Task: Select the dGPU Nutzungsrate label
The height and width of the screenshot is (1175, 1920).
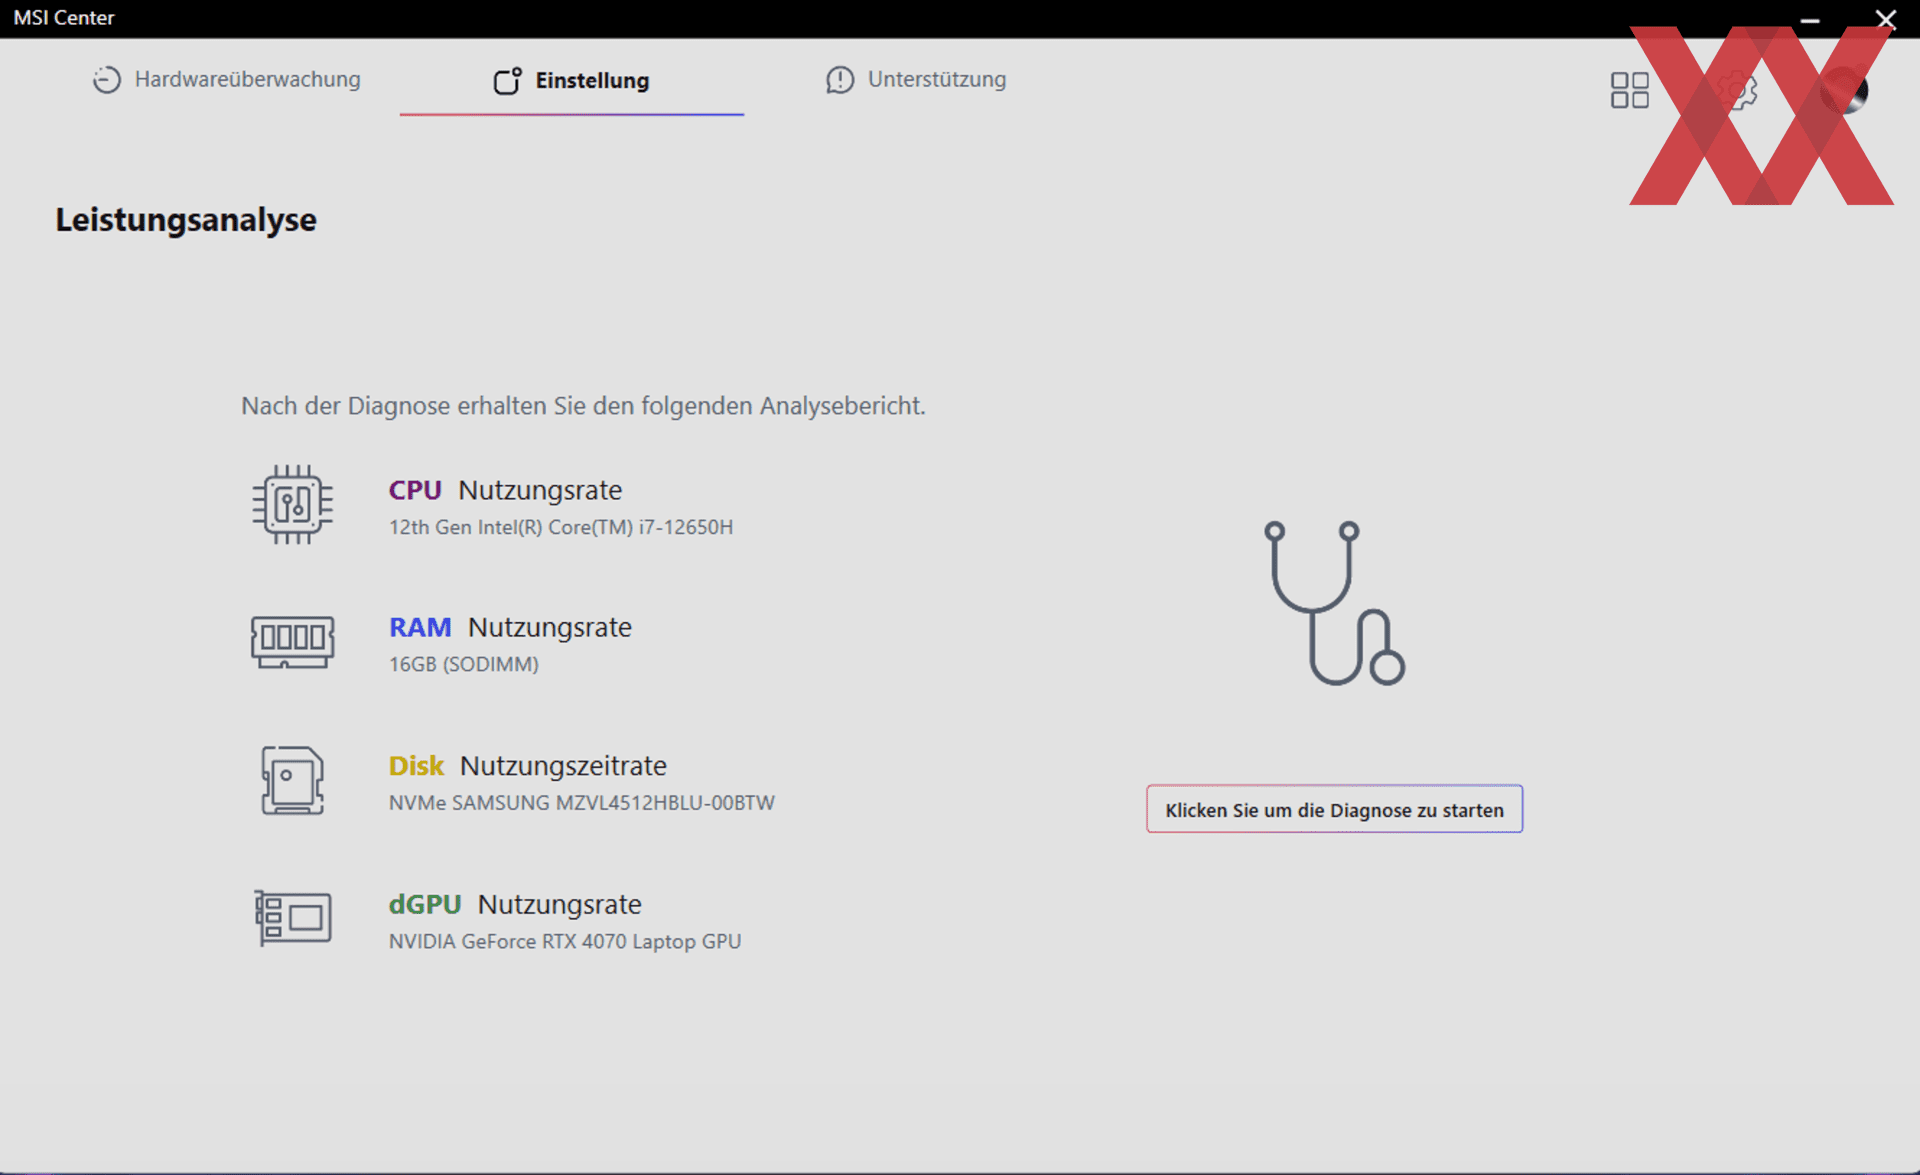Action: click(x=515, y=904)
